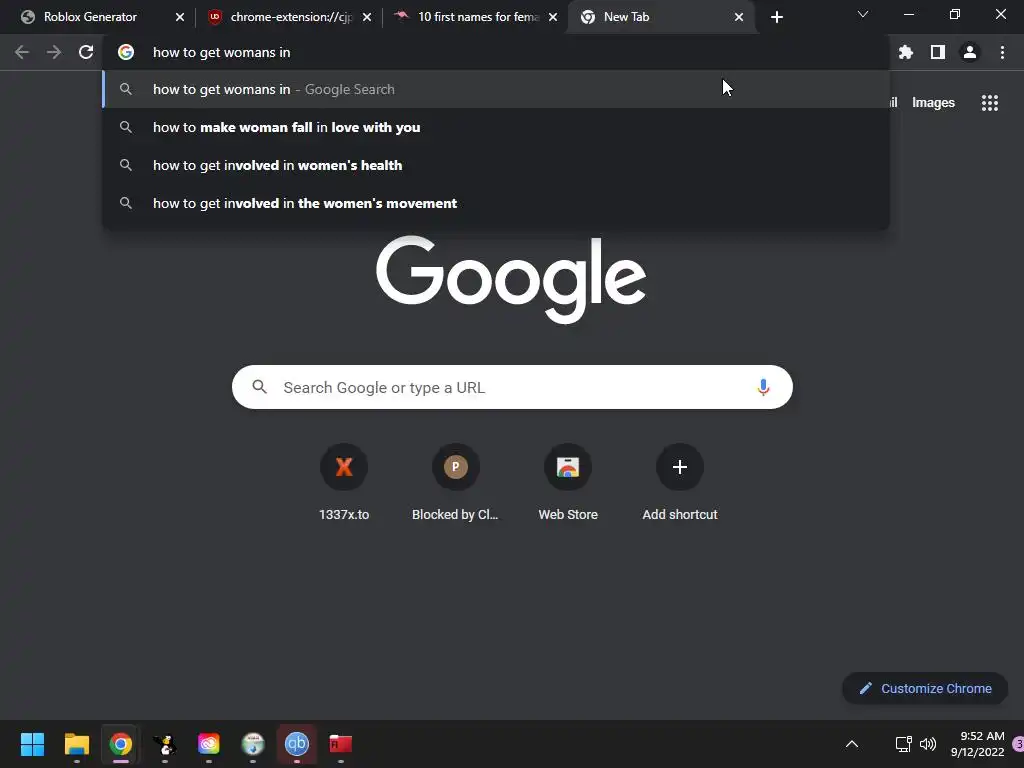Open the Web Store shortcut

[x=568, y=483]
